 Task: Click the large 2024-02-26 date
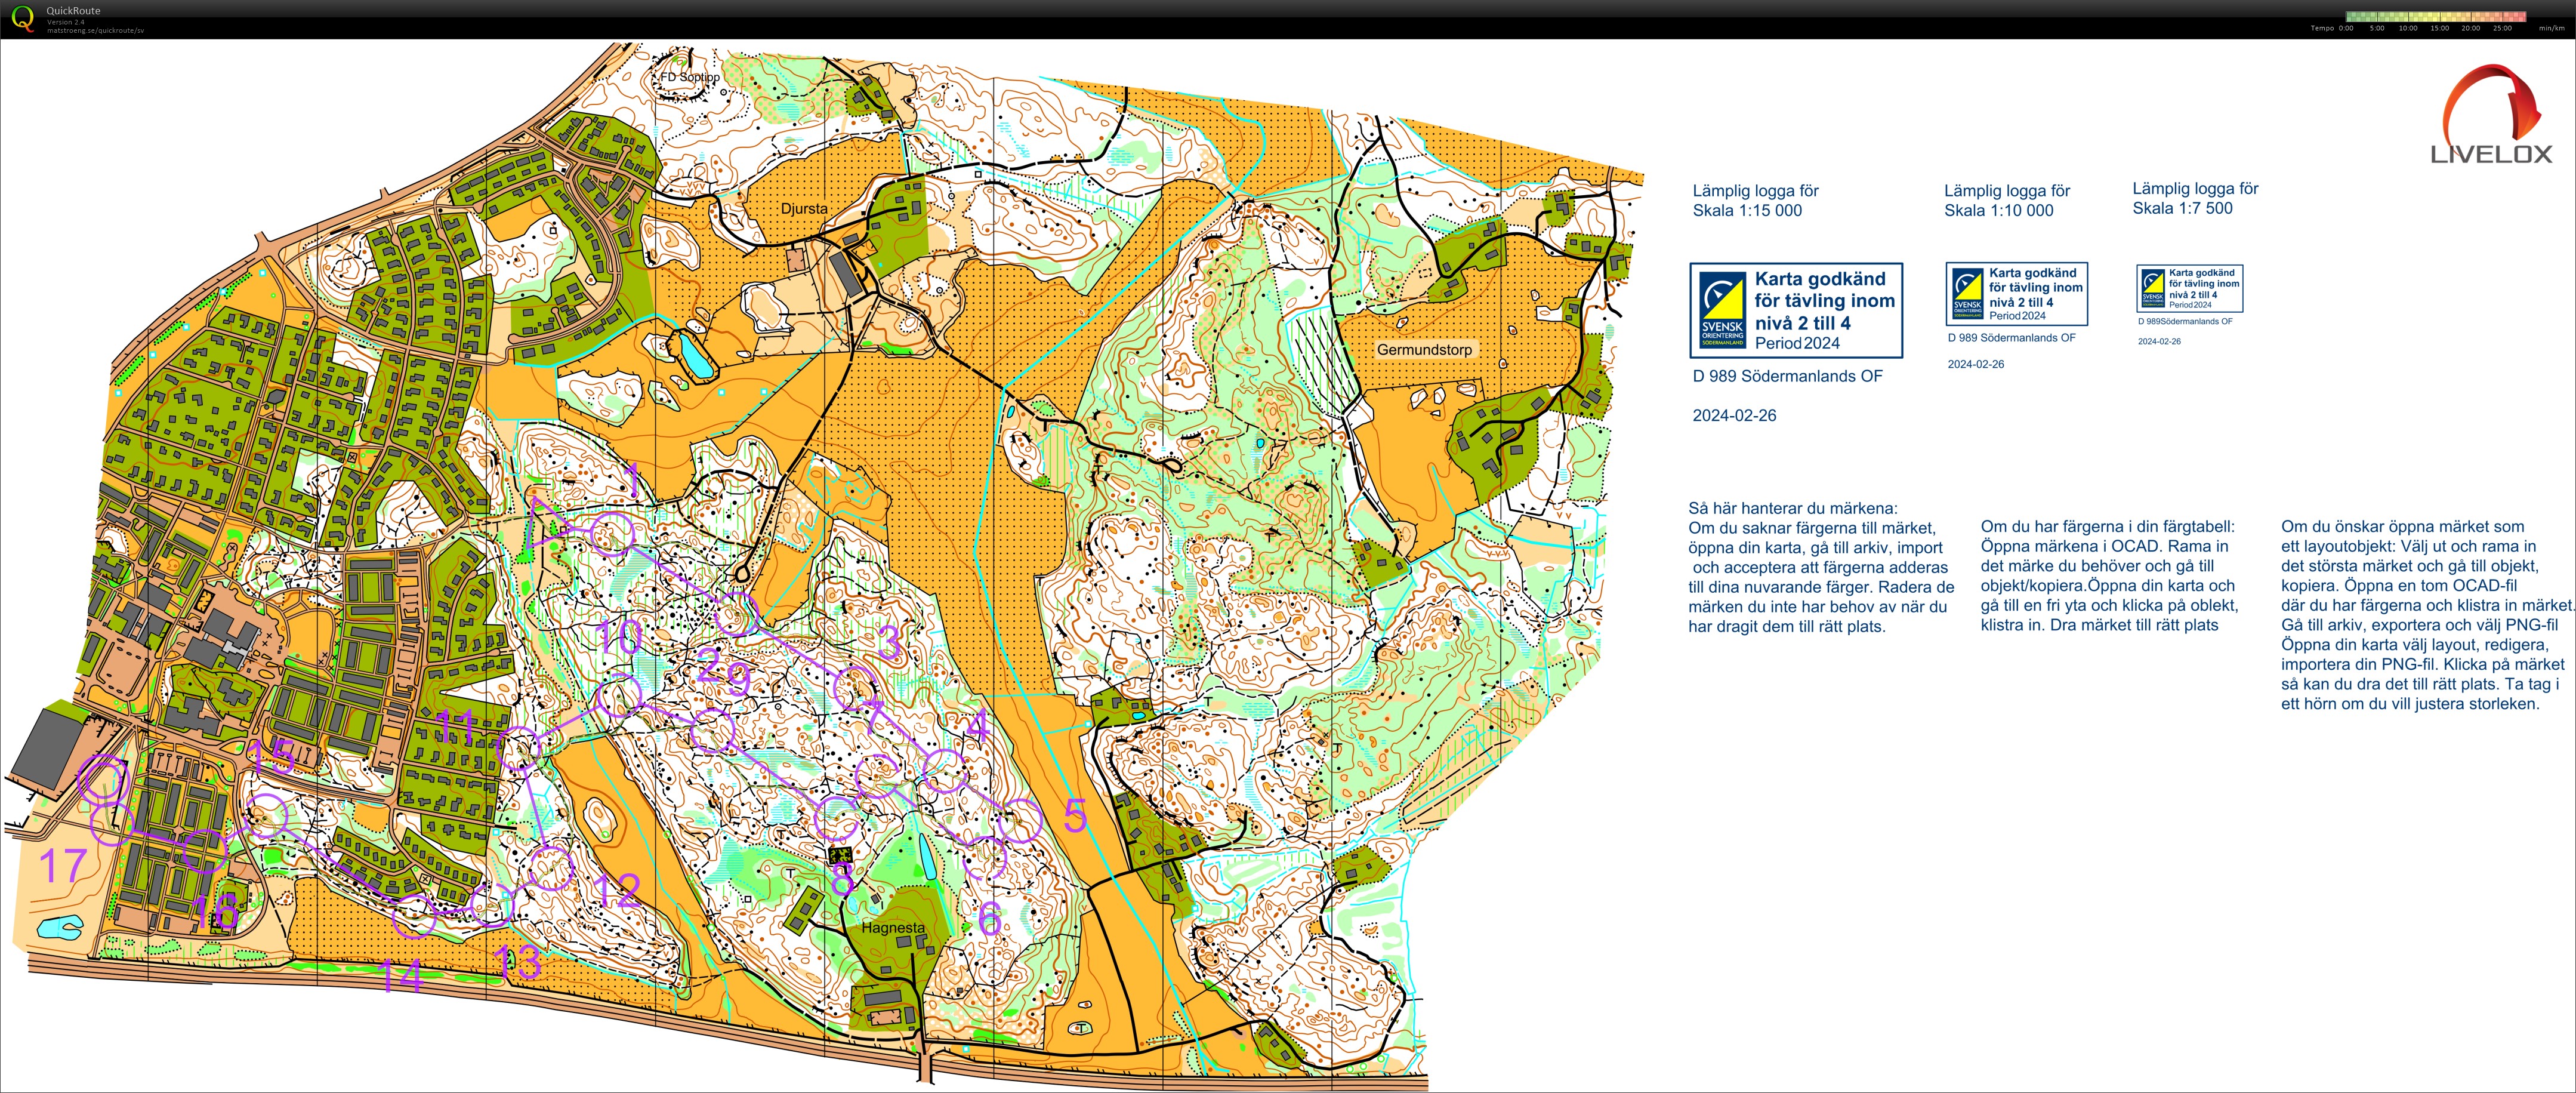click(1734, 415)
